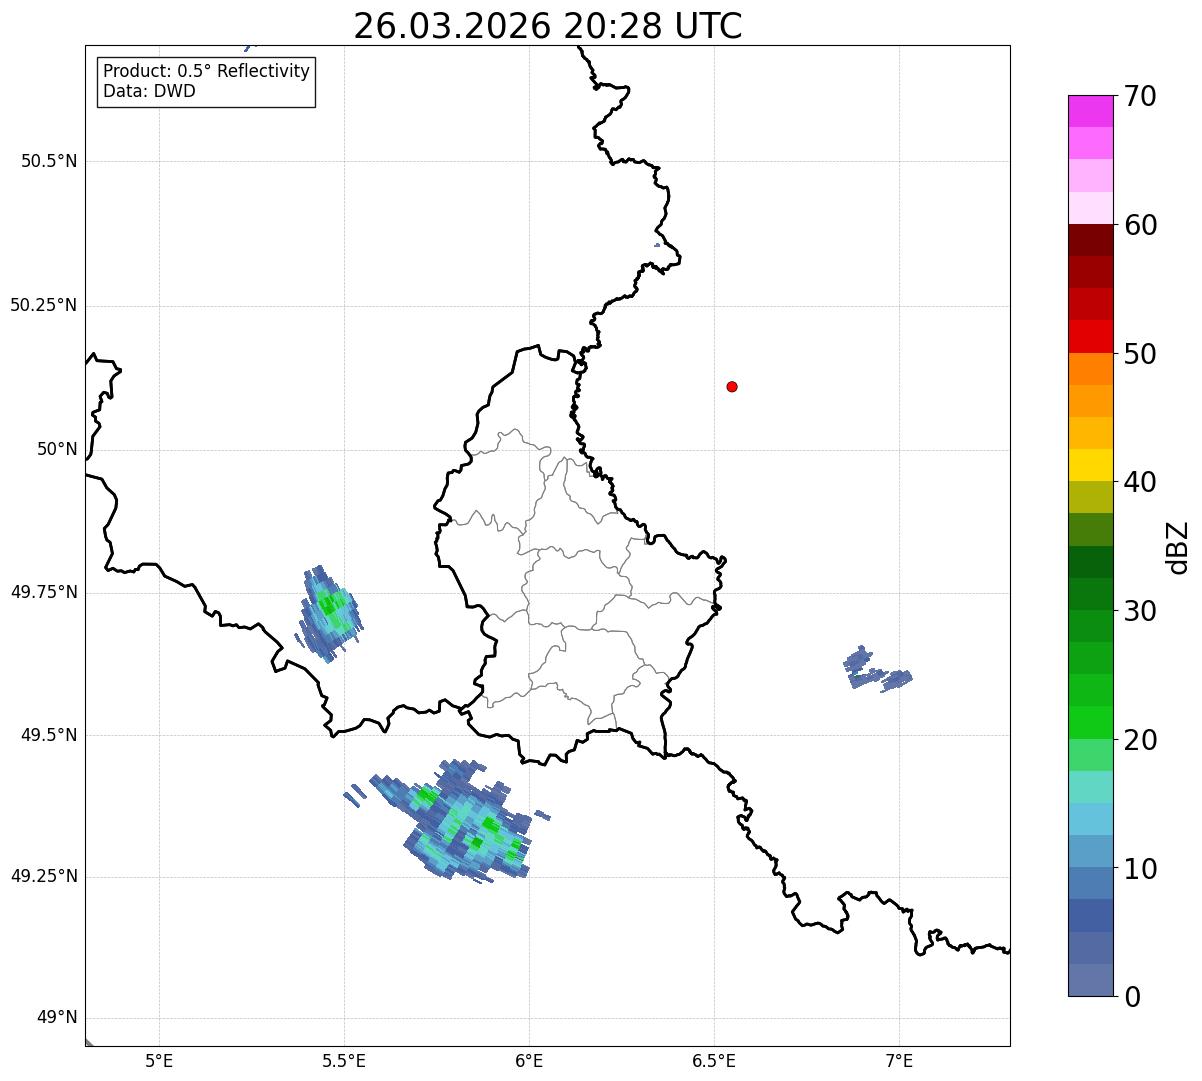
Task: Click the colorbar label '20'
Action: point(1140,740)
